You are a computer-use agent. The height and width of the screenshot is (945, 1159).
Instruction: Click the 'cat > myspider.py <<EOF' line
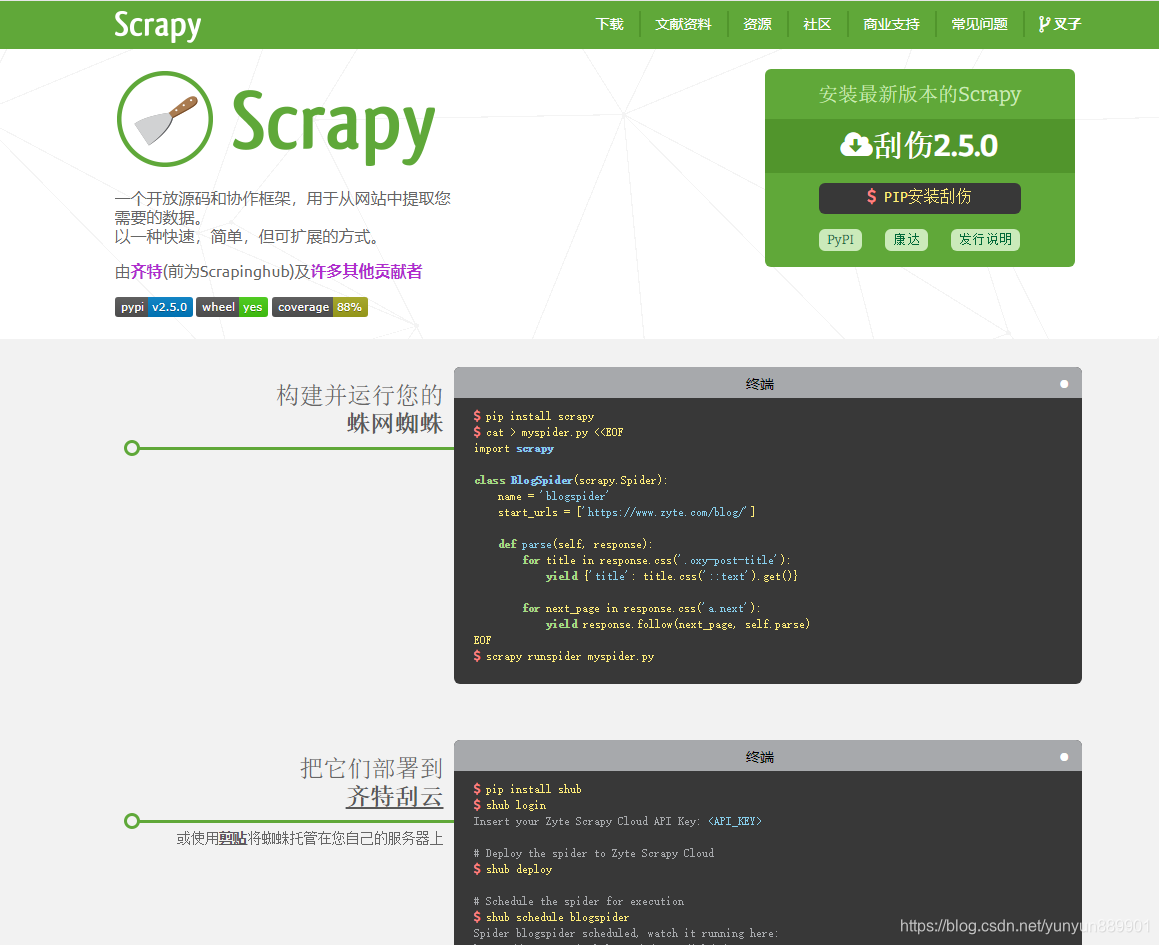pos(548,433)
